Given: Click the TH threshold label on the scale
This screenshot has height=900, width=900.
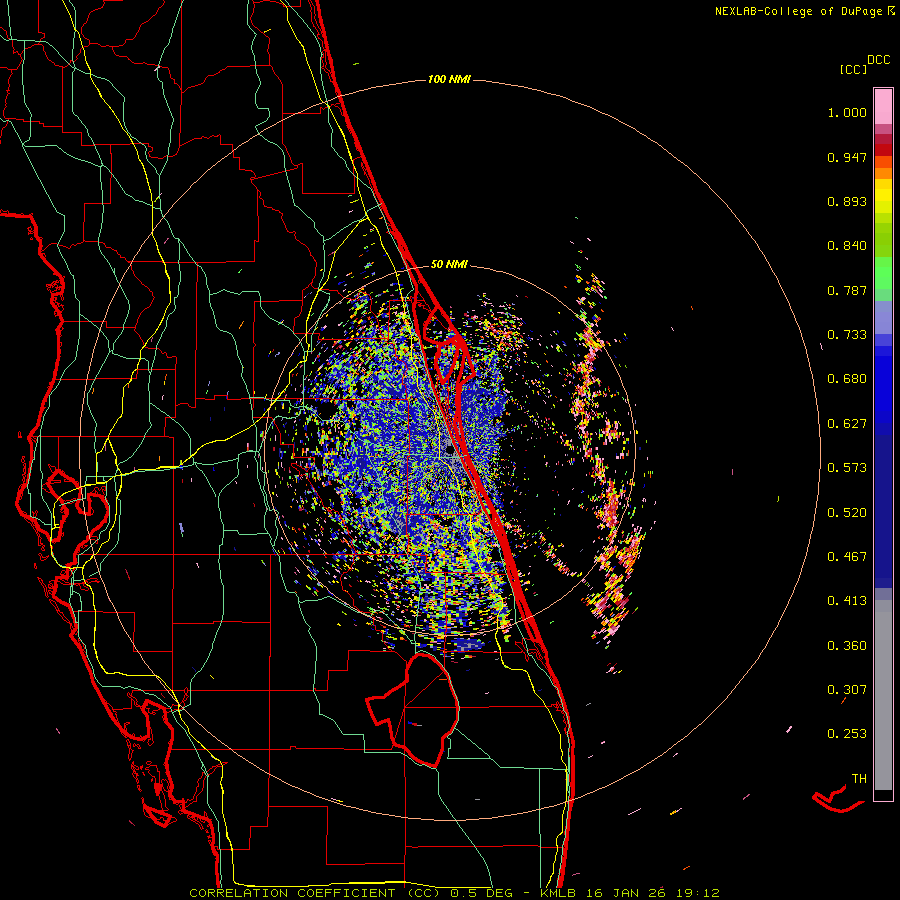Looking at the screenshot, I should [859, 779].
